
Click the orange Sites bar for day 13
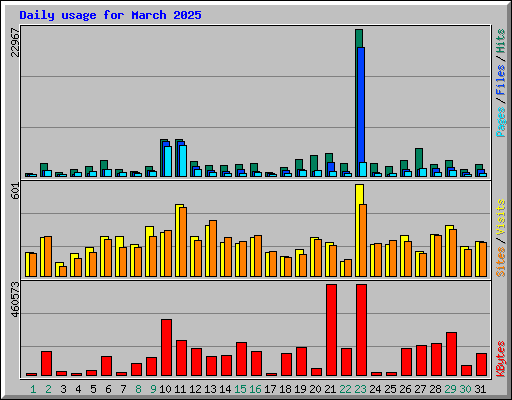click(x=213, y=248)
